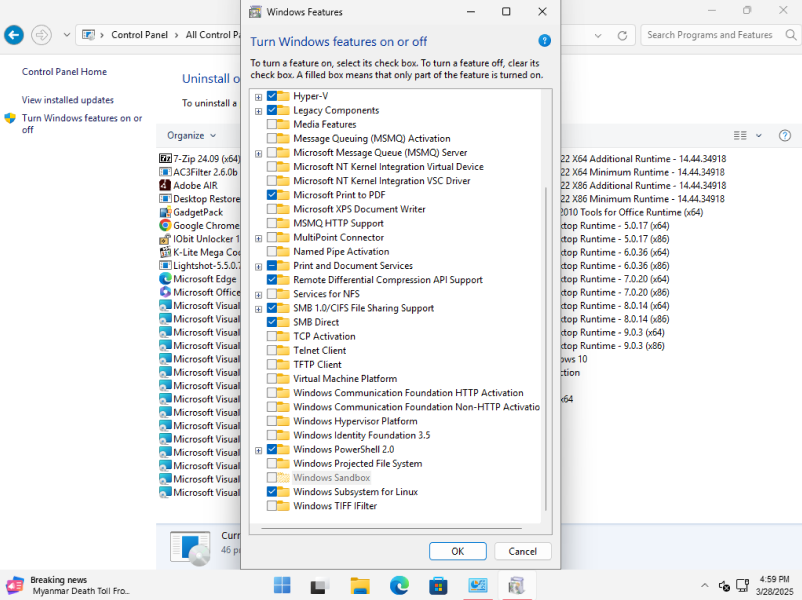Click the All Control Panel Items breadcrumb

coord(213,35)
